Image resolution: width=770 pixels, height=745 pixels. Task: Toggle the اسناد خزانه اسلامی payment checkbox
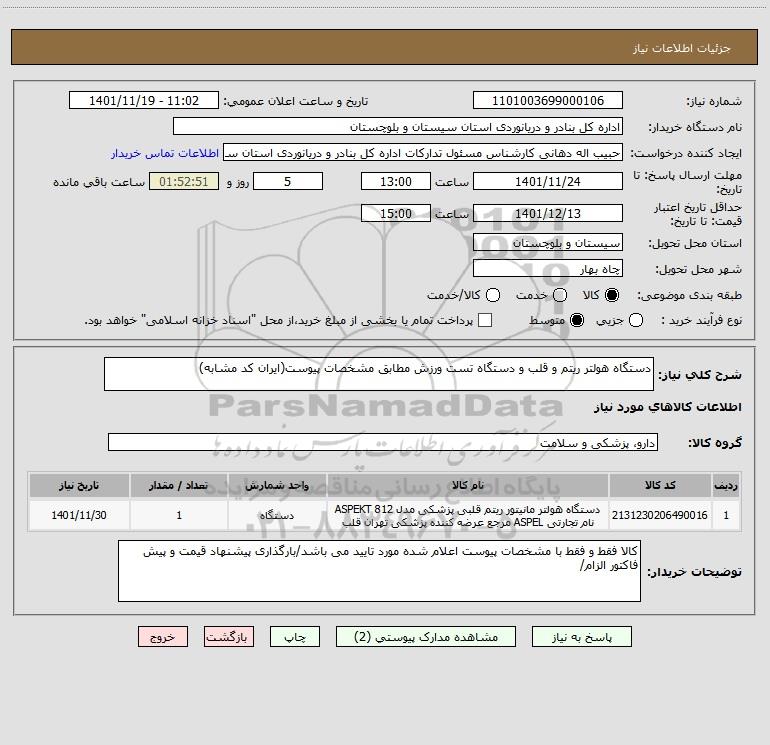tap(485, 320)
